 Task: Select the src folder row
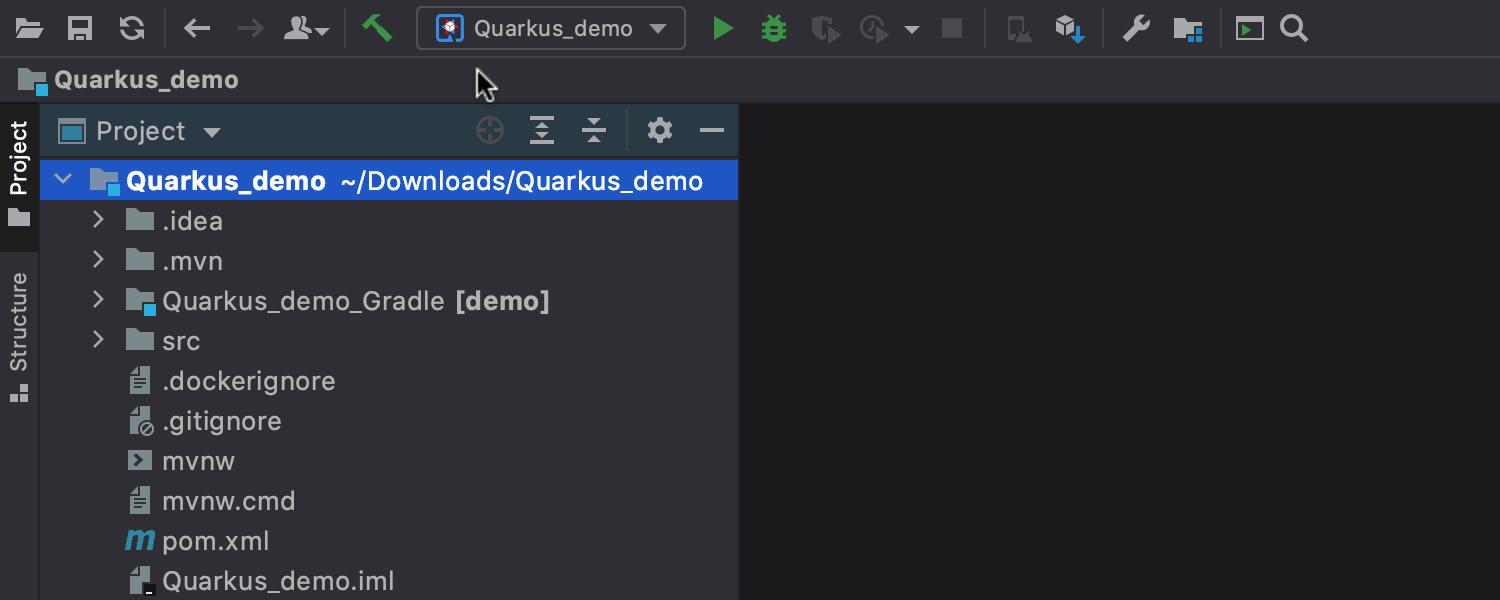389,341
